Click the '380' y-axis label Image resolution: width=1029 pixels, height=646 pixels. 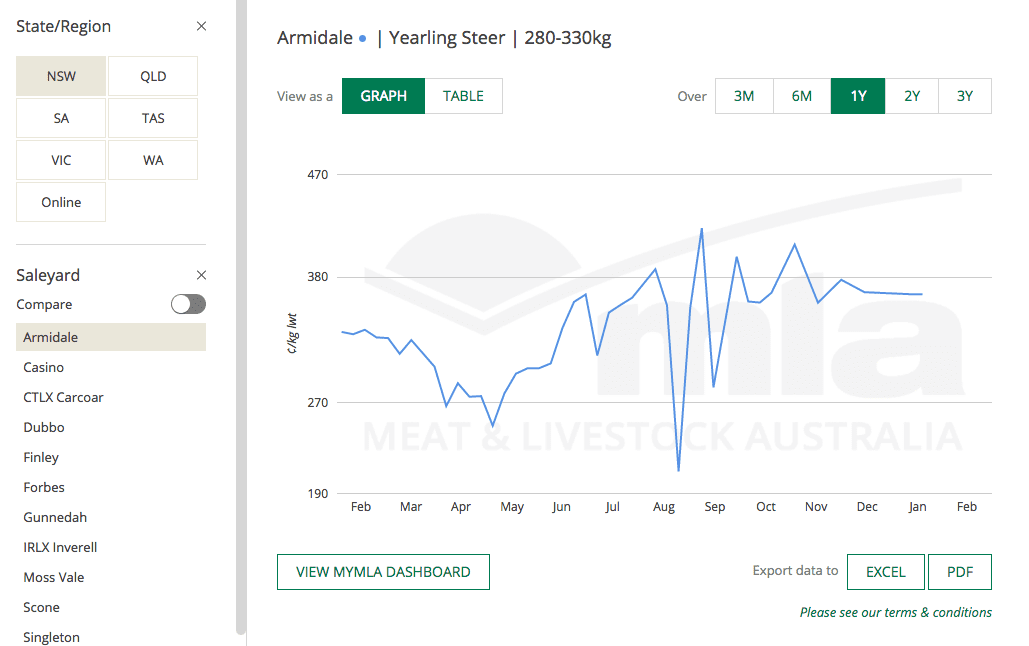[318, 277]
